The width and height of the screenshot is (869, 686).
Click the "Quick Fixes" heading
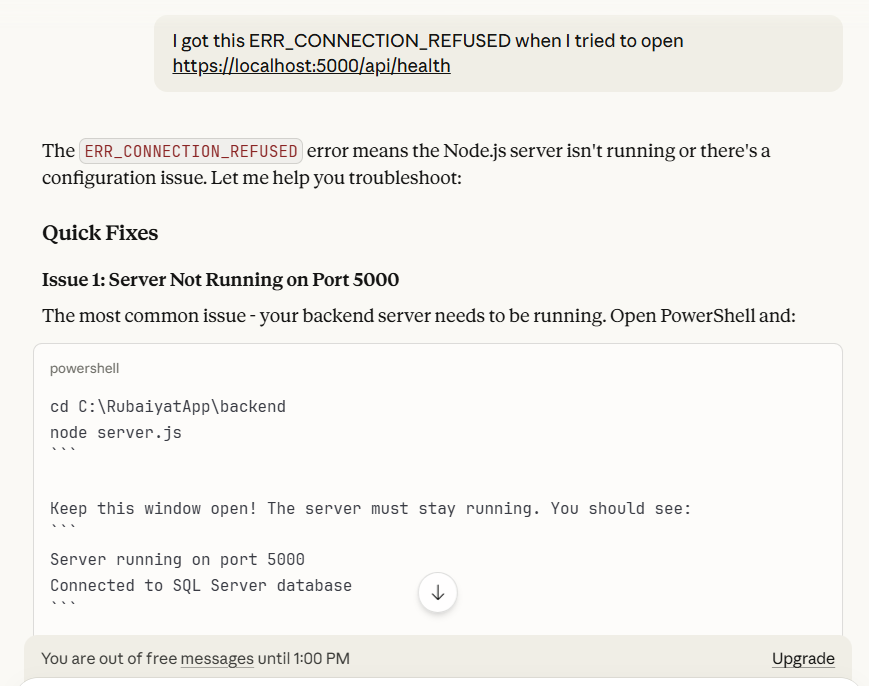pyautogui.click(x=100, y=233)
